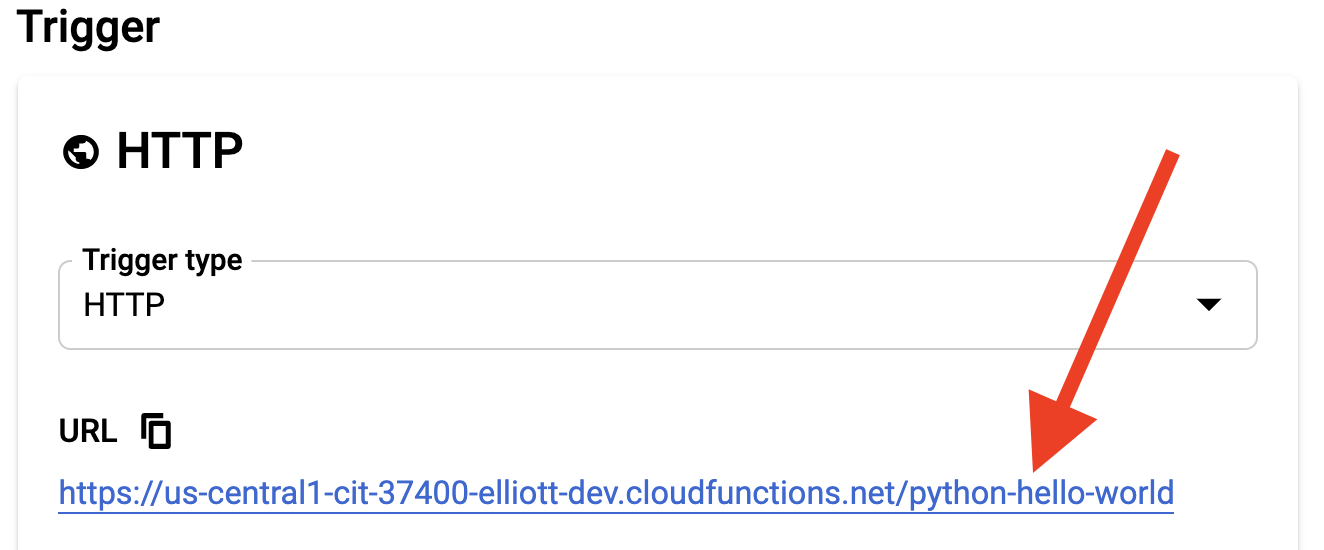Viewport: 1324px width, 550px height.
Task: Expand the Trigger type dropdown
Action: click(657, 305)
